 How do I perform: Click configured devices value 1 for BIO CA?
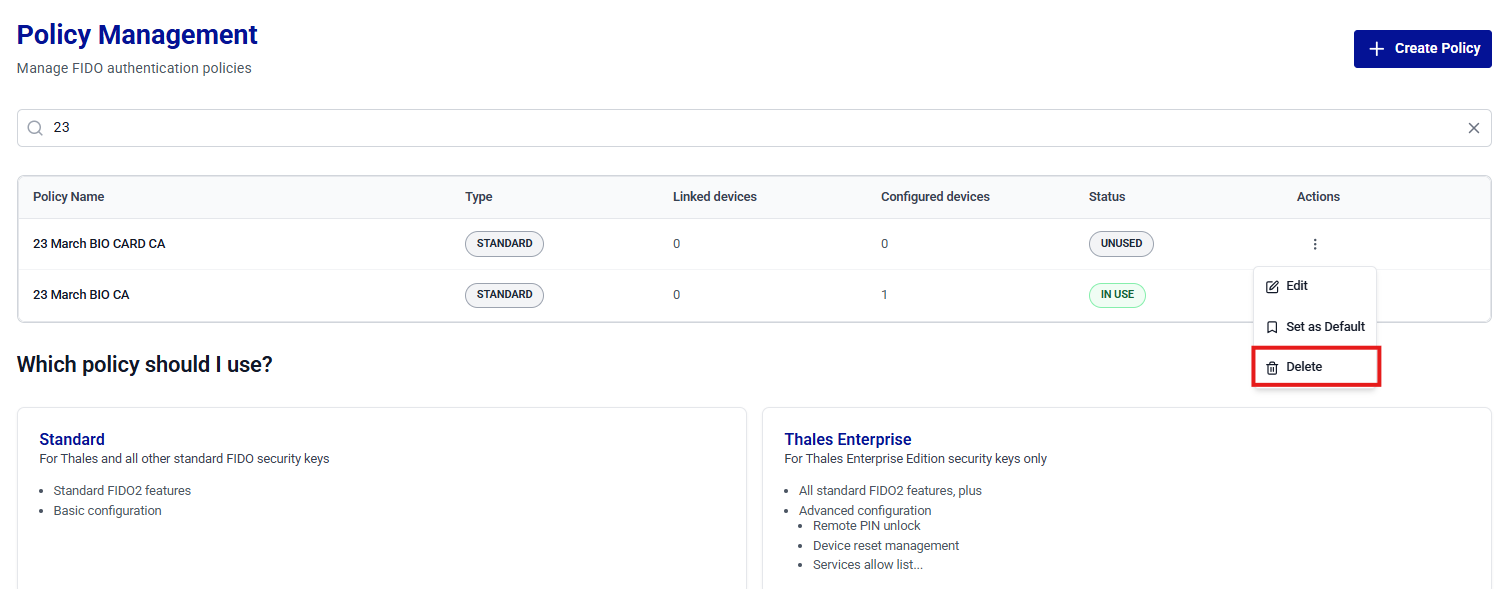(884, 295)
